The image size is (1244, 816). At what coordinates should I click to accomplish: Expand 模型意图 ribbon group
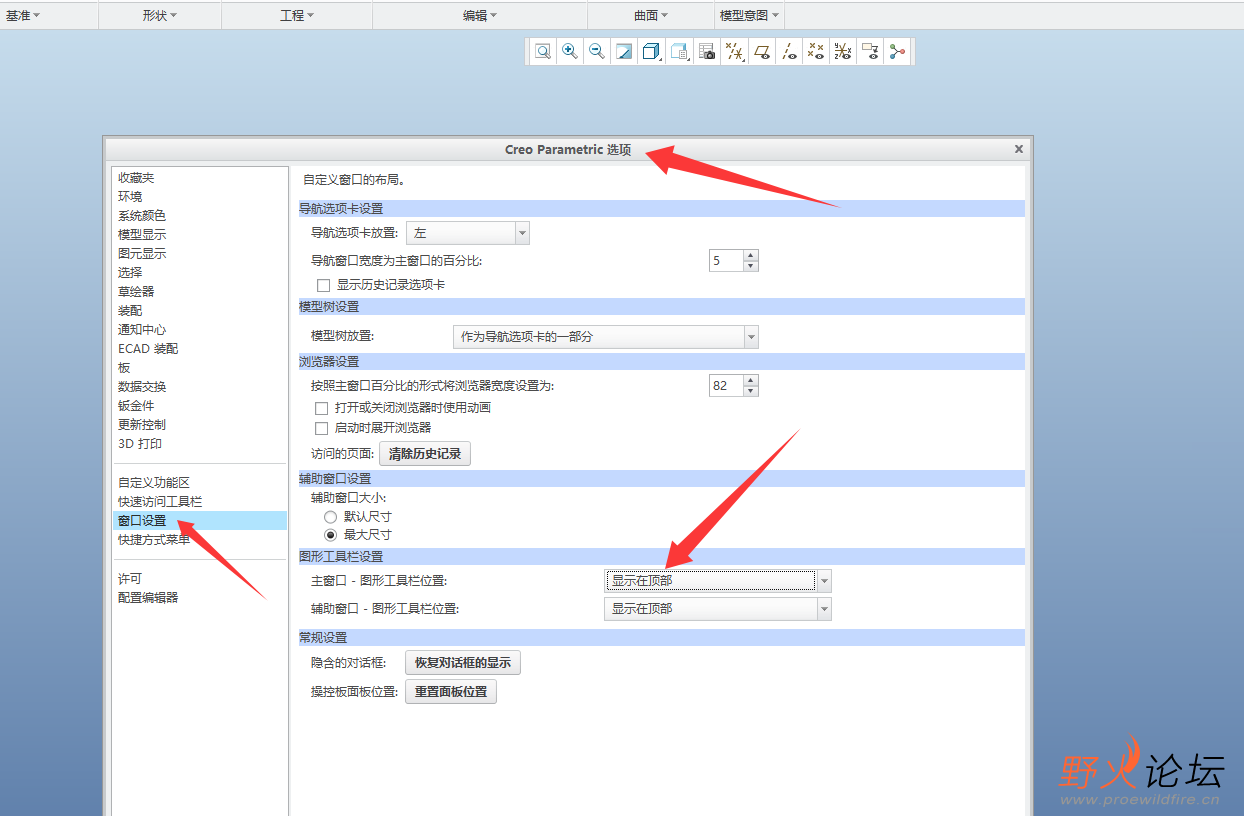click(x=750, y=15)
